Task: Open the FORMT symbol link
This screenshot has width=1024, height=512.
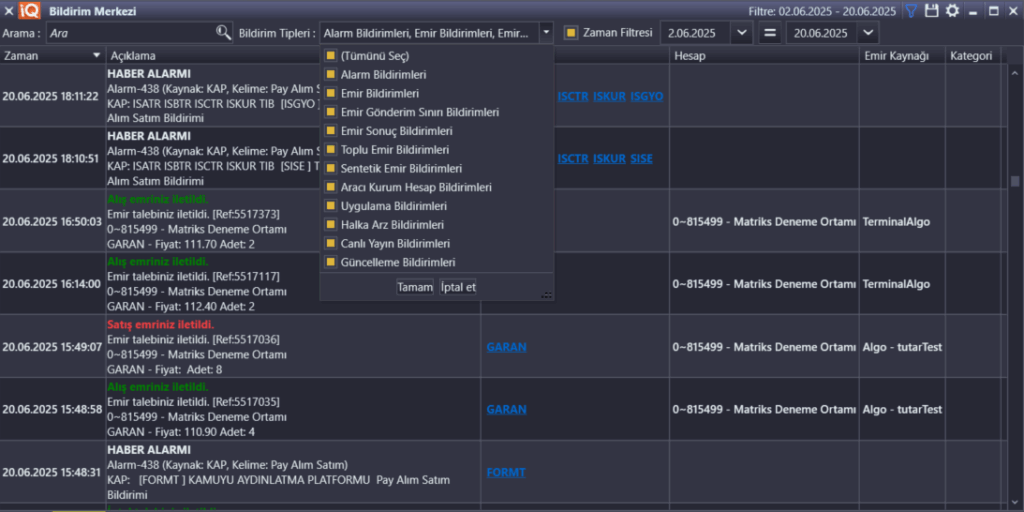Action: (505, 472)
